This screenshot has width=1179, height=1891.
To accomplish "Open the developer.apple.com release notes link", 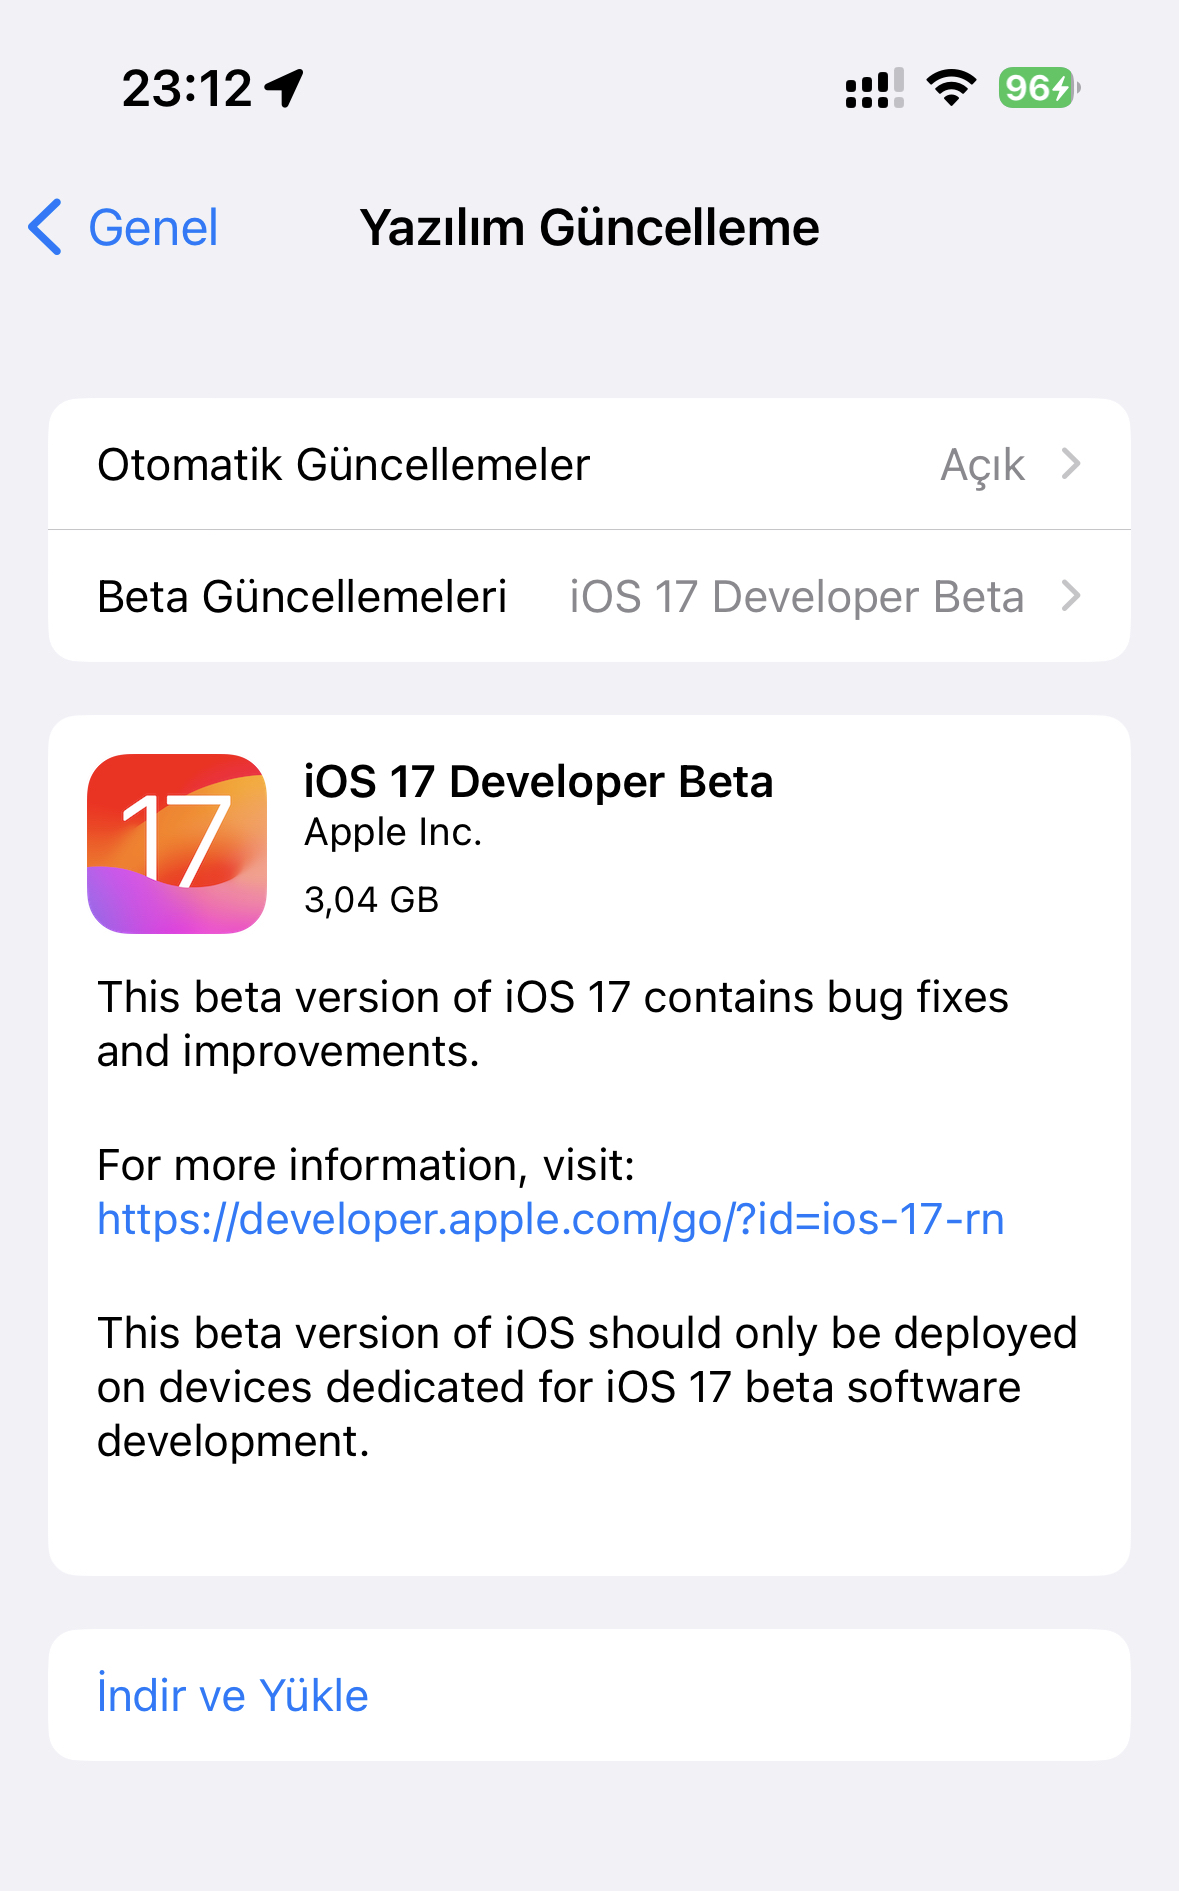I will (x=551, y=1219).
